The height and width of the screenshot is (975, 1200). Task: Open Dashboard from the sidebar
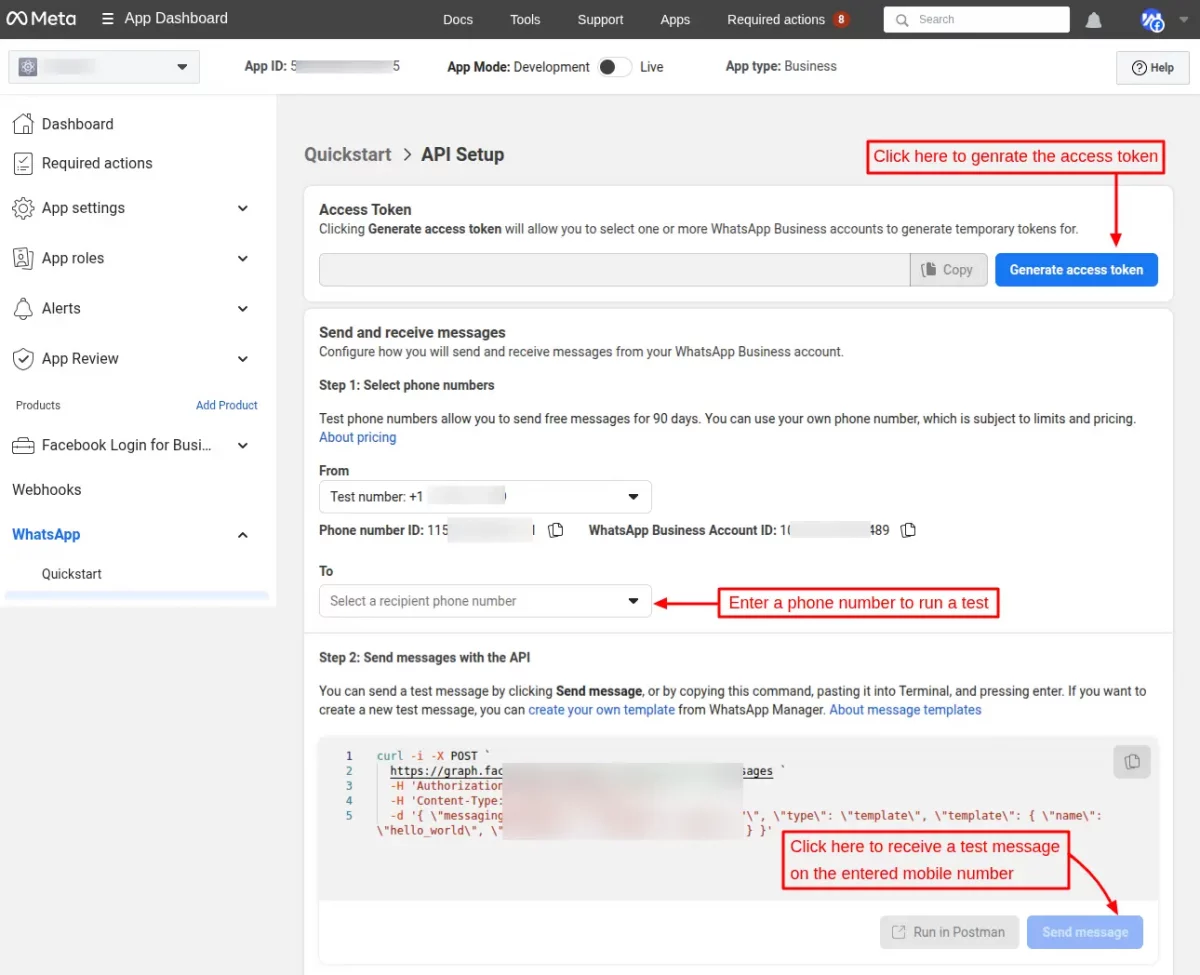[x=77, y=123]
